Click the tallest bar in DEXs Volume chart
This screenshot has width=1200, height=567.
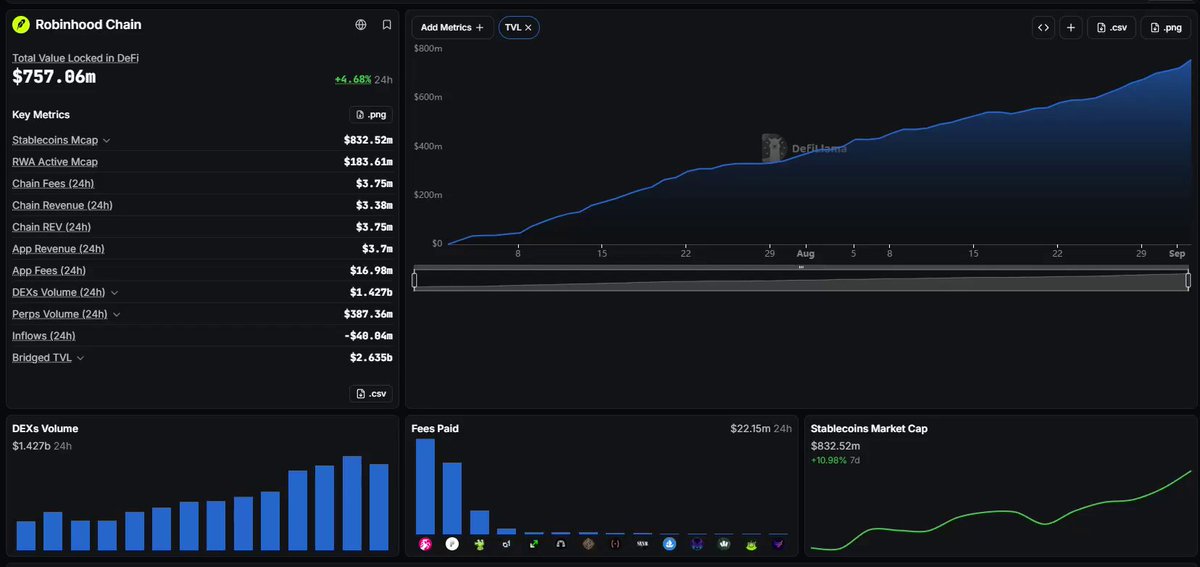click(352, 503)
